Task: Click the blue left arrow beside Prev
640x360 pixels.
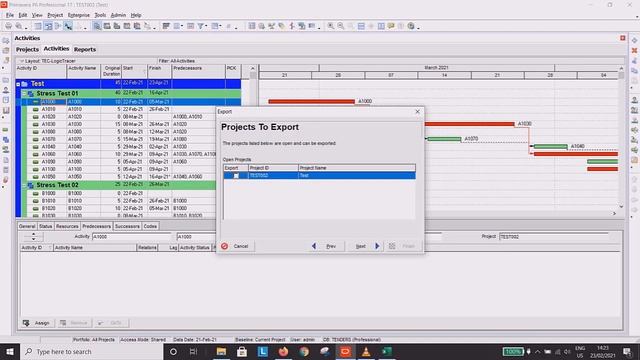Action: coord(313,246)
